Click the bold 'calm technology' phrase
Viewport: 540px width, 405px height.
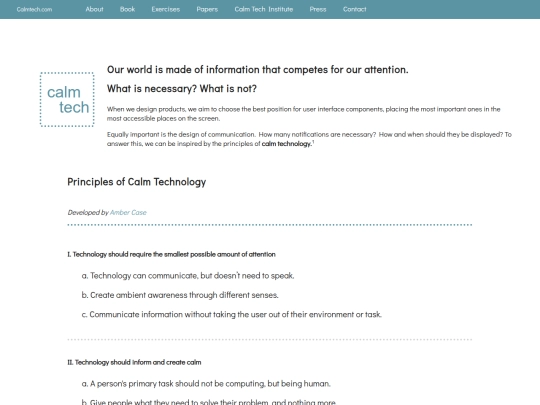(287, 144)
